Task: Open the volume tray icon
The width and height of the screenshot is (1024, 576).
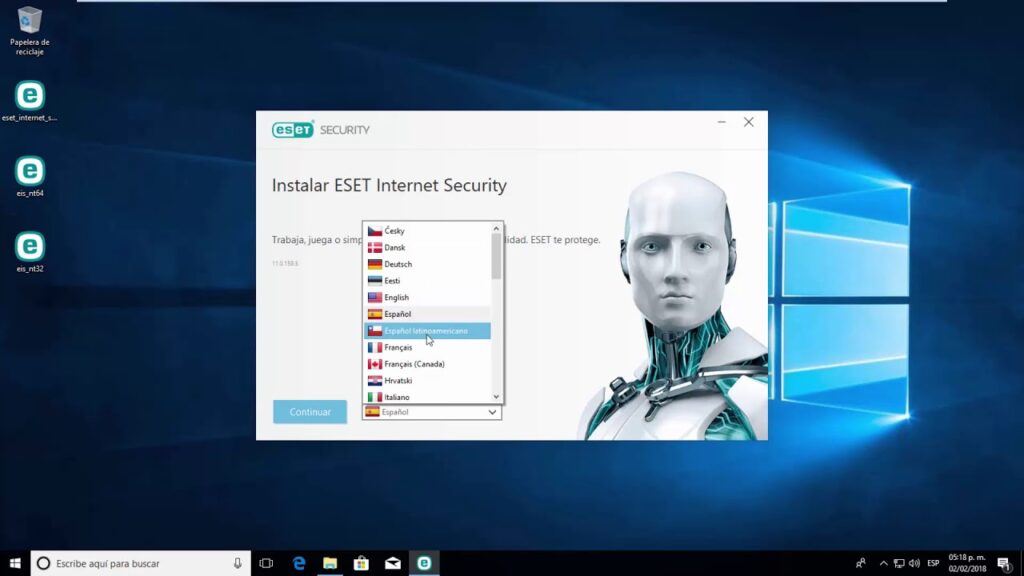Action: coord(914,563)
